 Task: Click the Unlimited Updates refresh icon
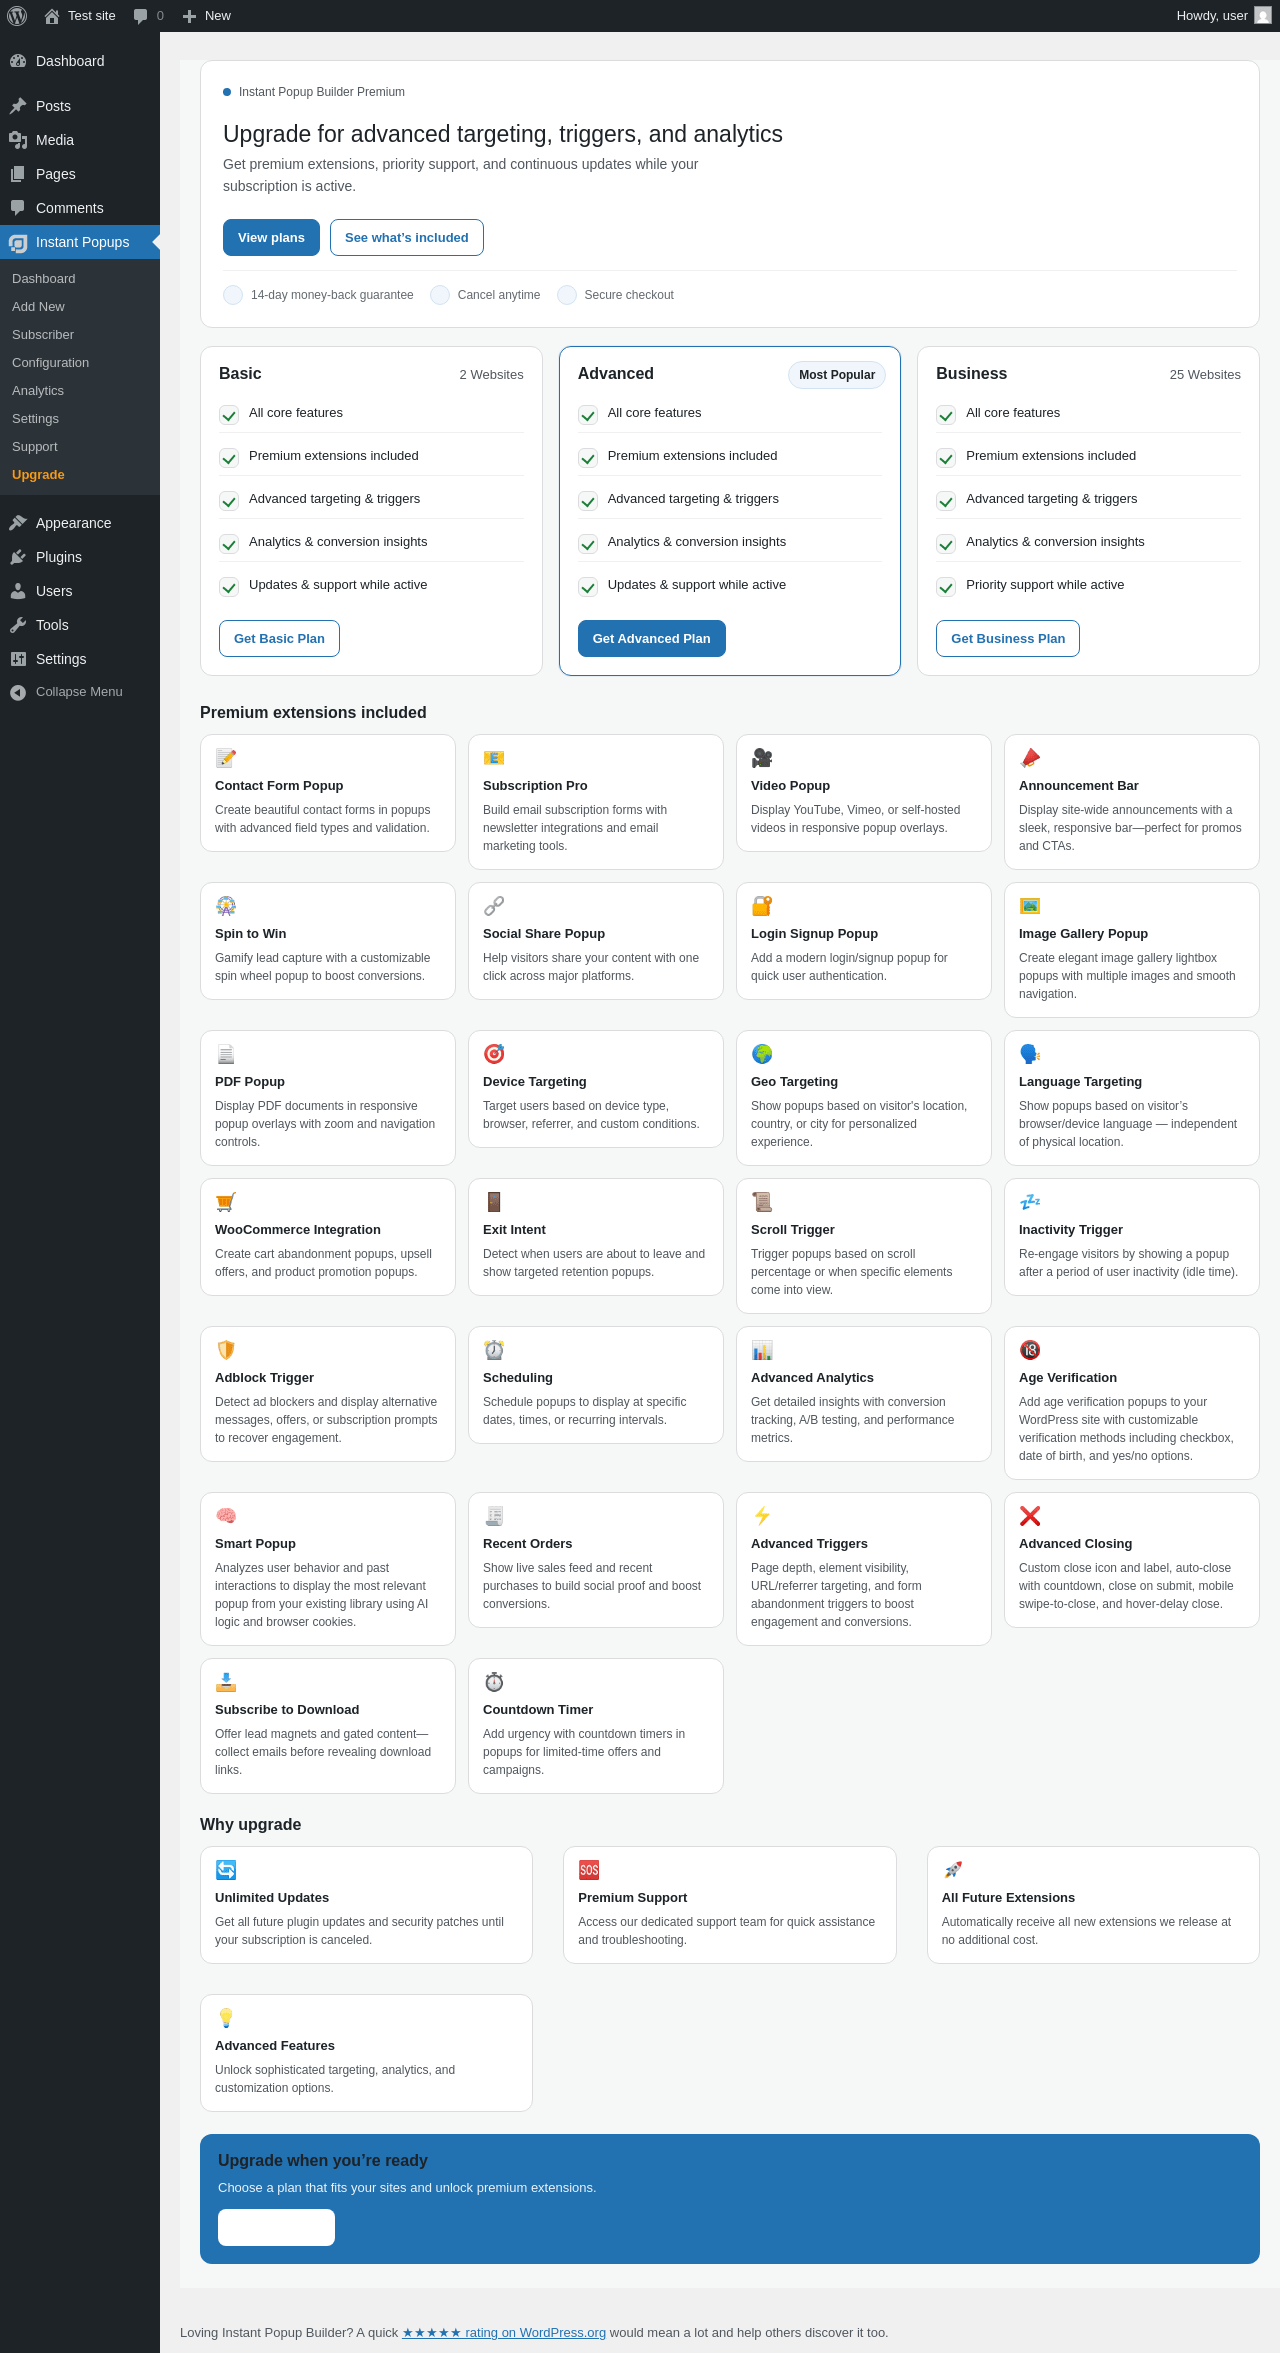(226, 1870)
